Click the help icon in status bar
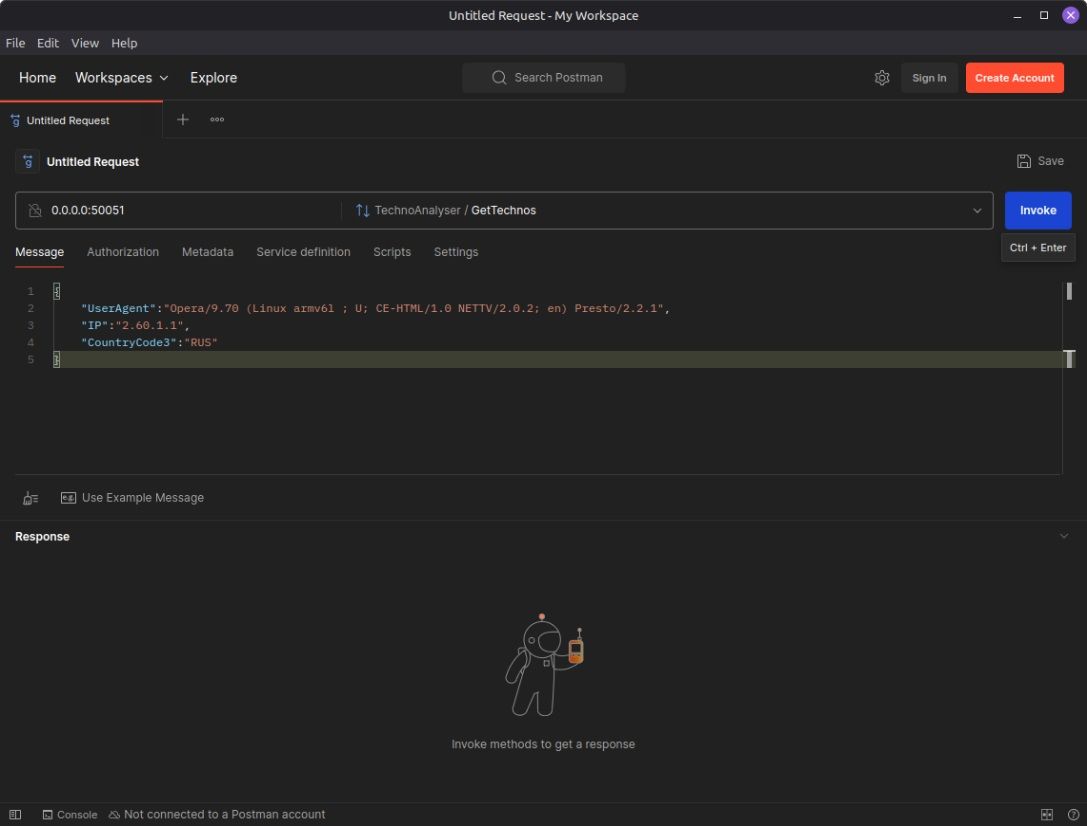The height and width of the screenshot is (826, 1087). click(1073, 814)
